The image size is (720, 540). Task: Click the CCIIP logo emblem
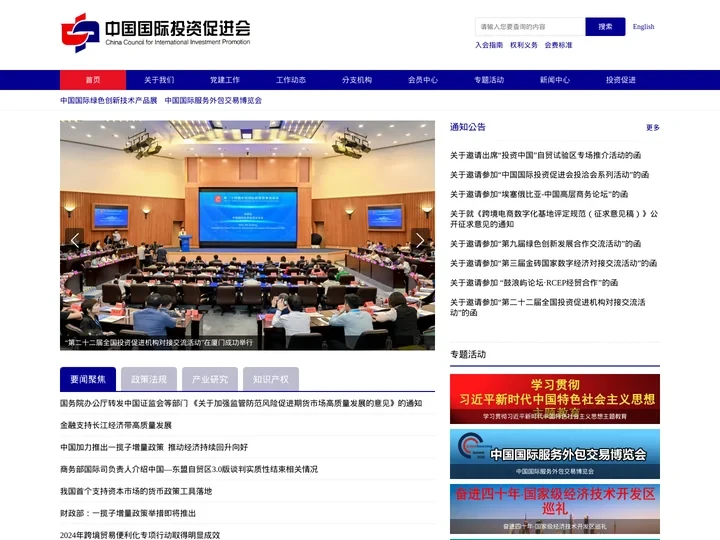point(80,33)
